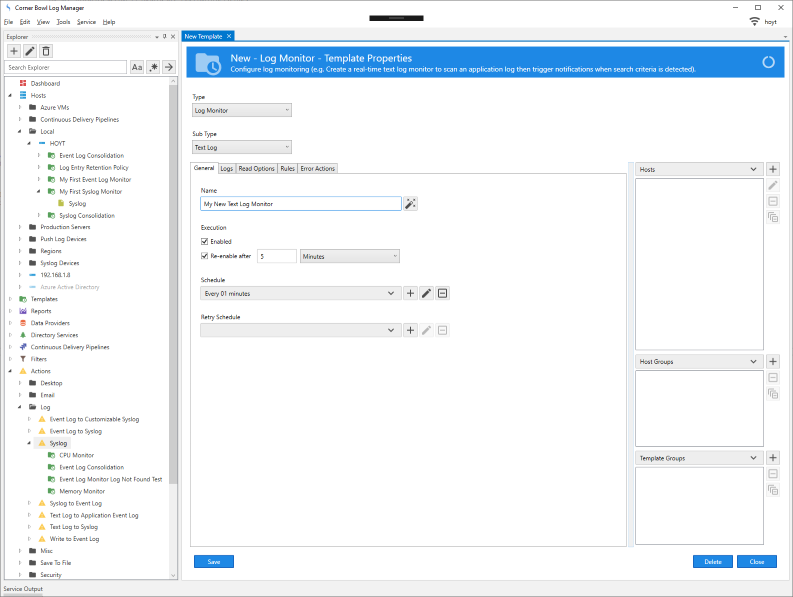Click the magic wand name generator icon
The width and height of the screenshot is (793, 597).
(410, 204)
